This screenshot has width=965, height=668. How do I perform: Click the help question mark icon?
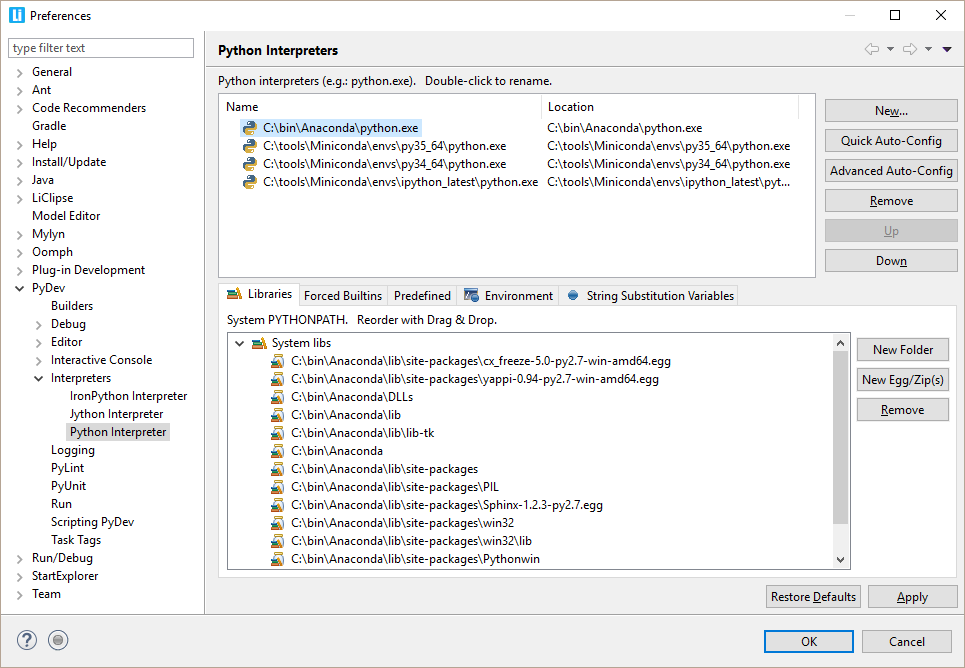(26, 640)
